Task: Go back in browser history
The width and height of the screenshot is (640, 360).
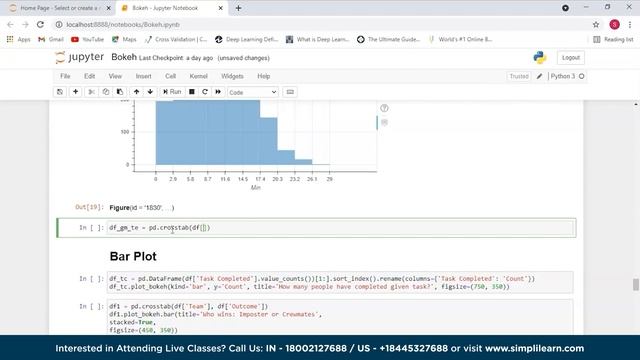Action: pyautogui.click(x=10, y=24)
